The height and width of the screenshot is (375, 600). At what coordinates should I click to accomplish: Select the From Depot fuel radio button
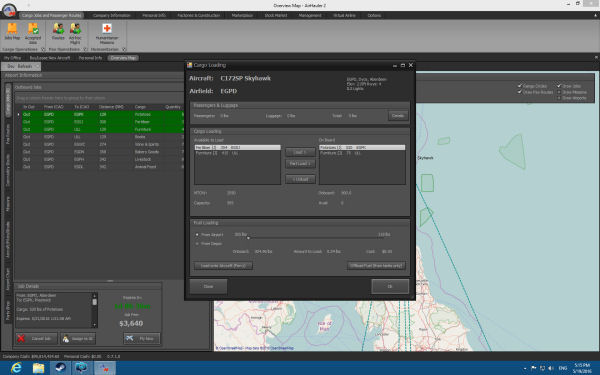197,243
